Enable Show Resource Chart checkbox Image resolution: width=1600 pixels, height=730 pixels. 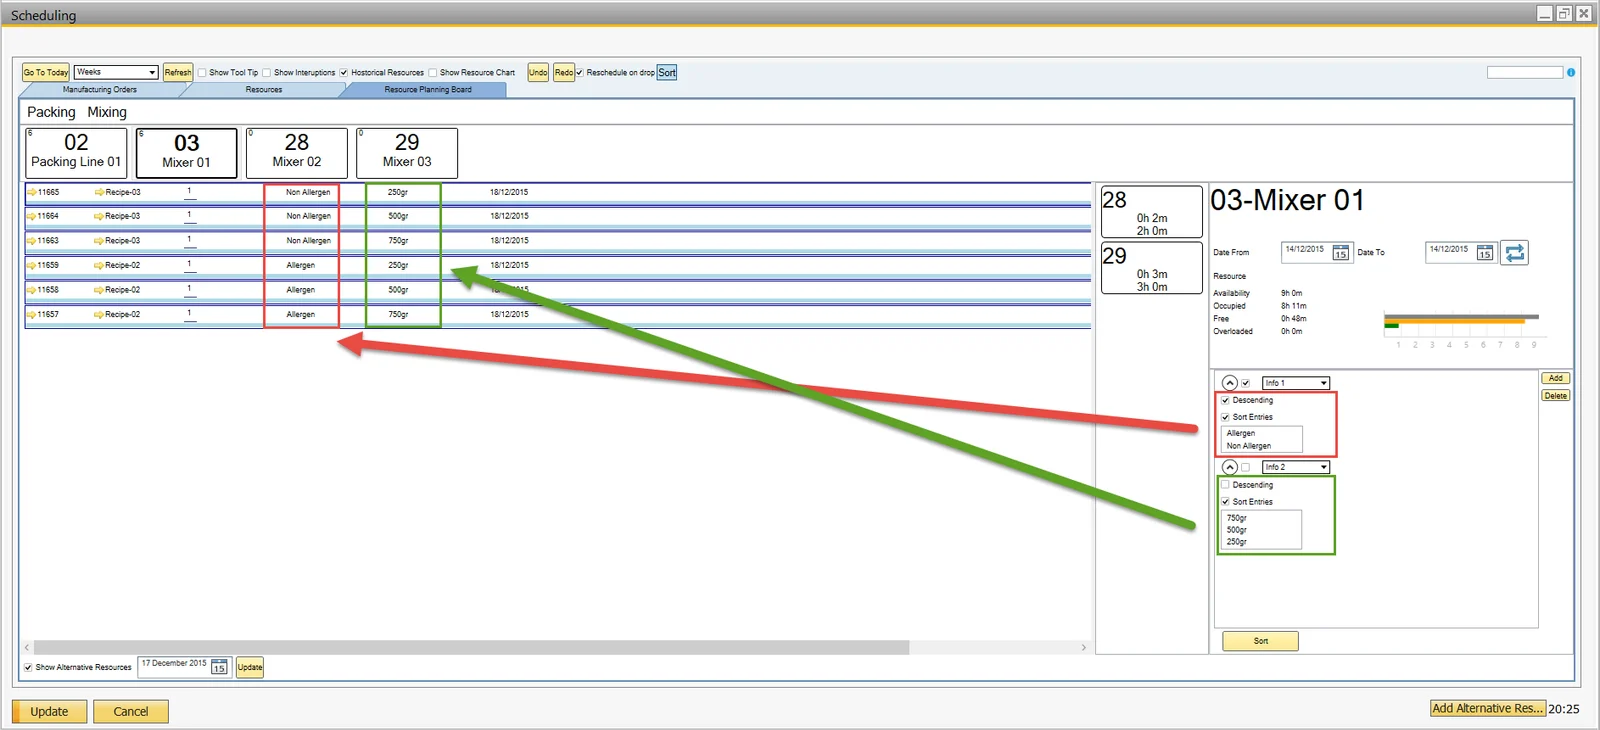(433, 72)
